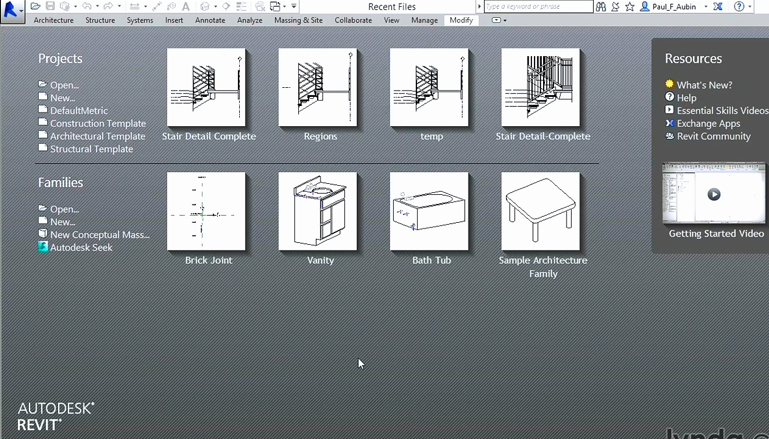Click the Aligned Dimension icon
The width and height of the screenshot is (769, 439).
point(157,6)
